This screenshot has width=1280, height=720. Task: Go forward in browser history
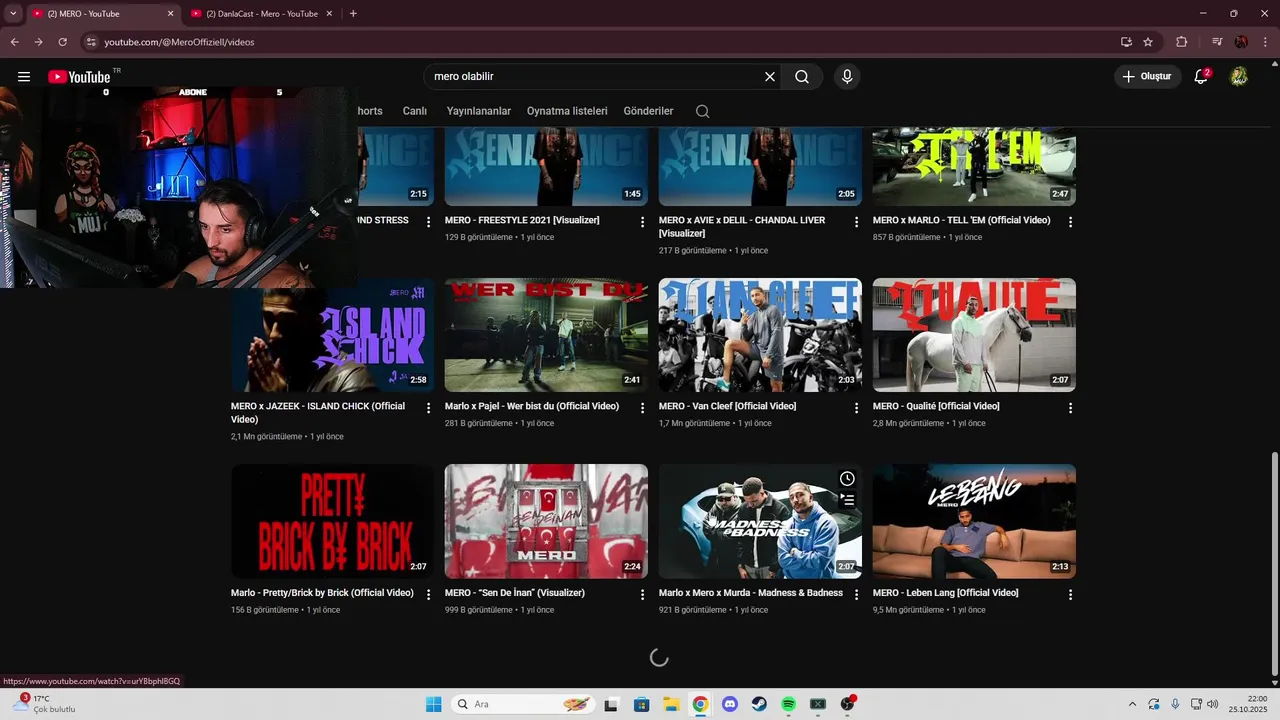coord(38,42)
